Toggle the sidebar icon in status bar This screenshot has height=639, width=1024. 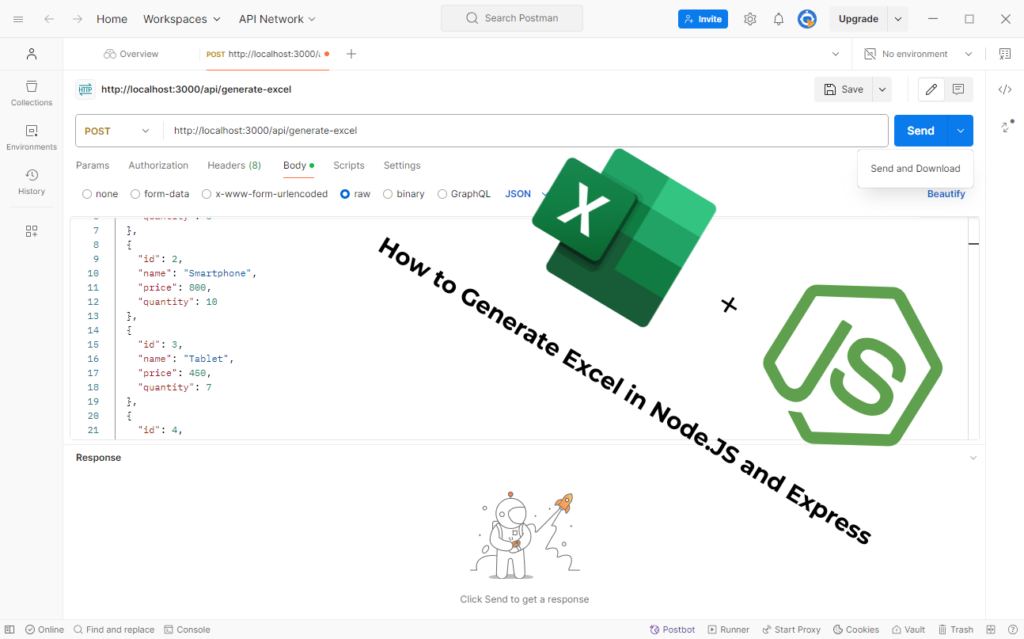tap(10, 629)
